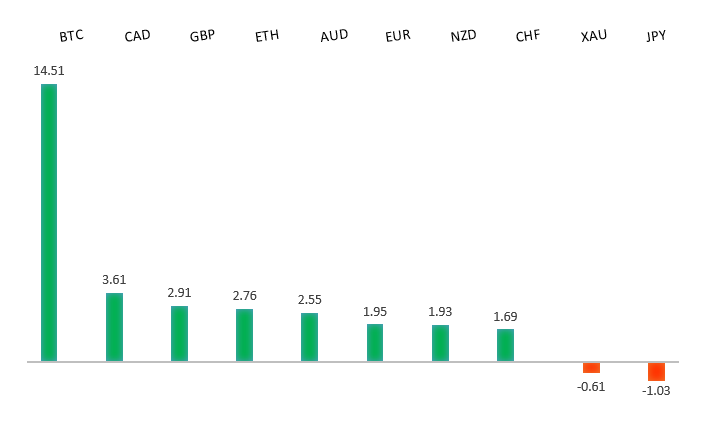The width and height of the screenshot is (713, 421).
Task: Click the XAU category label
Action: [x=593, y=36]
